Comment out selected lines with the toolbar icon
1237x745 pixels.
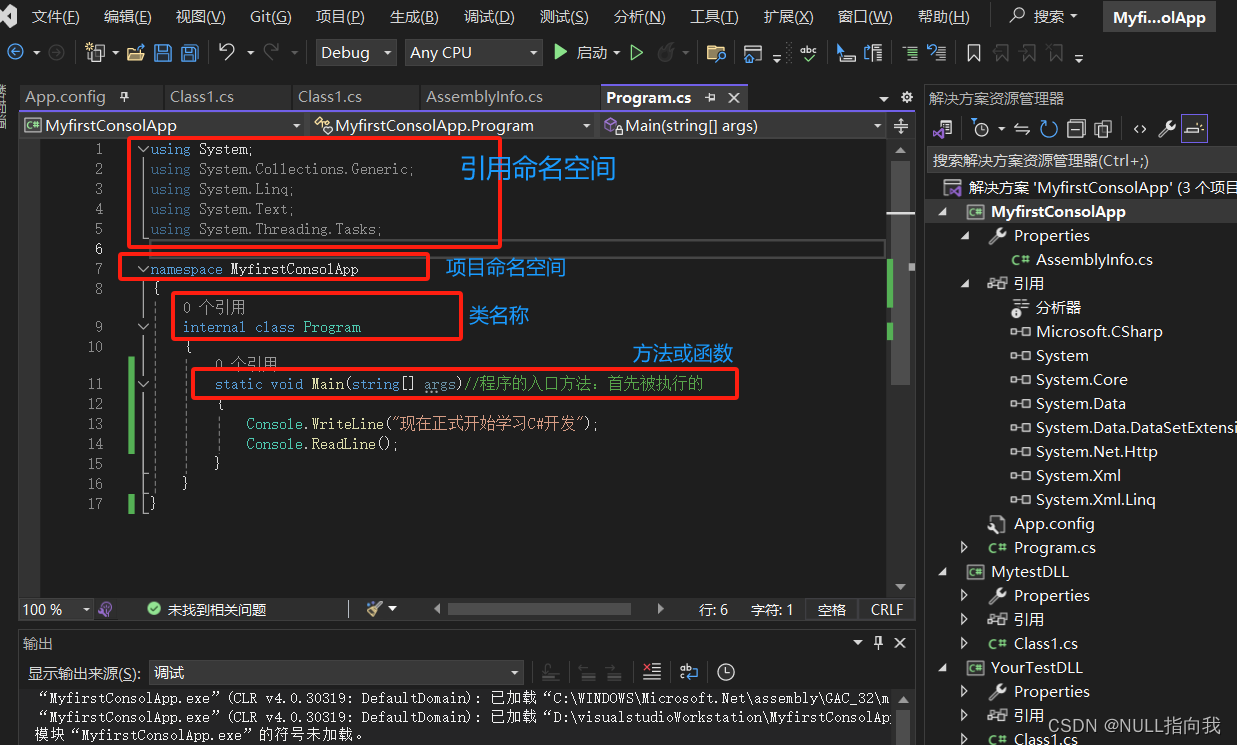click(x=910, y=52)
